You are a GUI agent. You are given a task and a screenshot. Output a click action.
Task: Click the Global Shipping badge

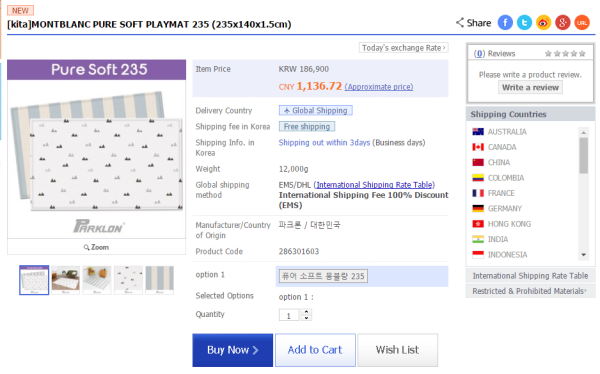(x=316, y=110)
